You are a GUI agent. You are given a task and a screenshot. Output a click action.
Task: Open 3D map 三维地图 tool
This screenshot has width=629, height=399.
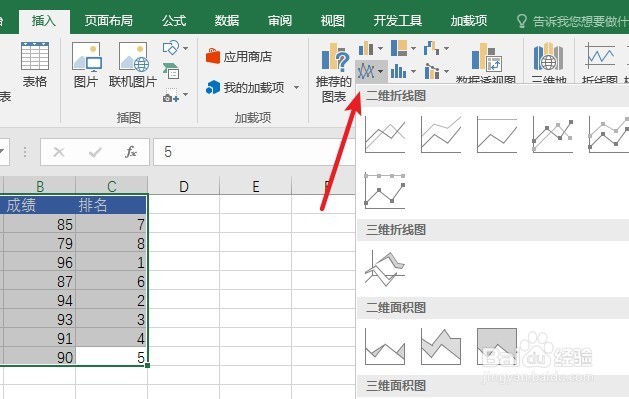point(549,62)
